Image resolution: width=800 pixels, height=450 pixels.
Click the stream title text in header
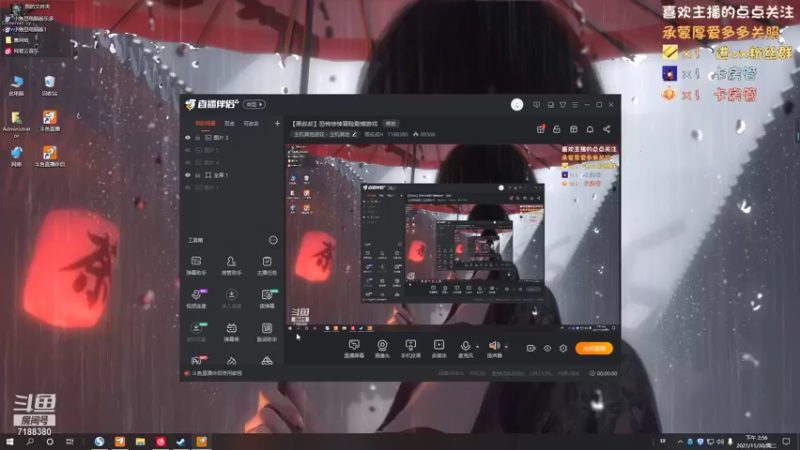[x=335, y=123]
